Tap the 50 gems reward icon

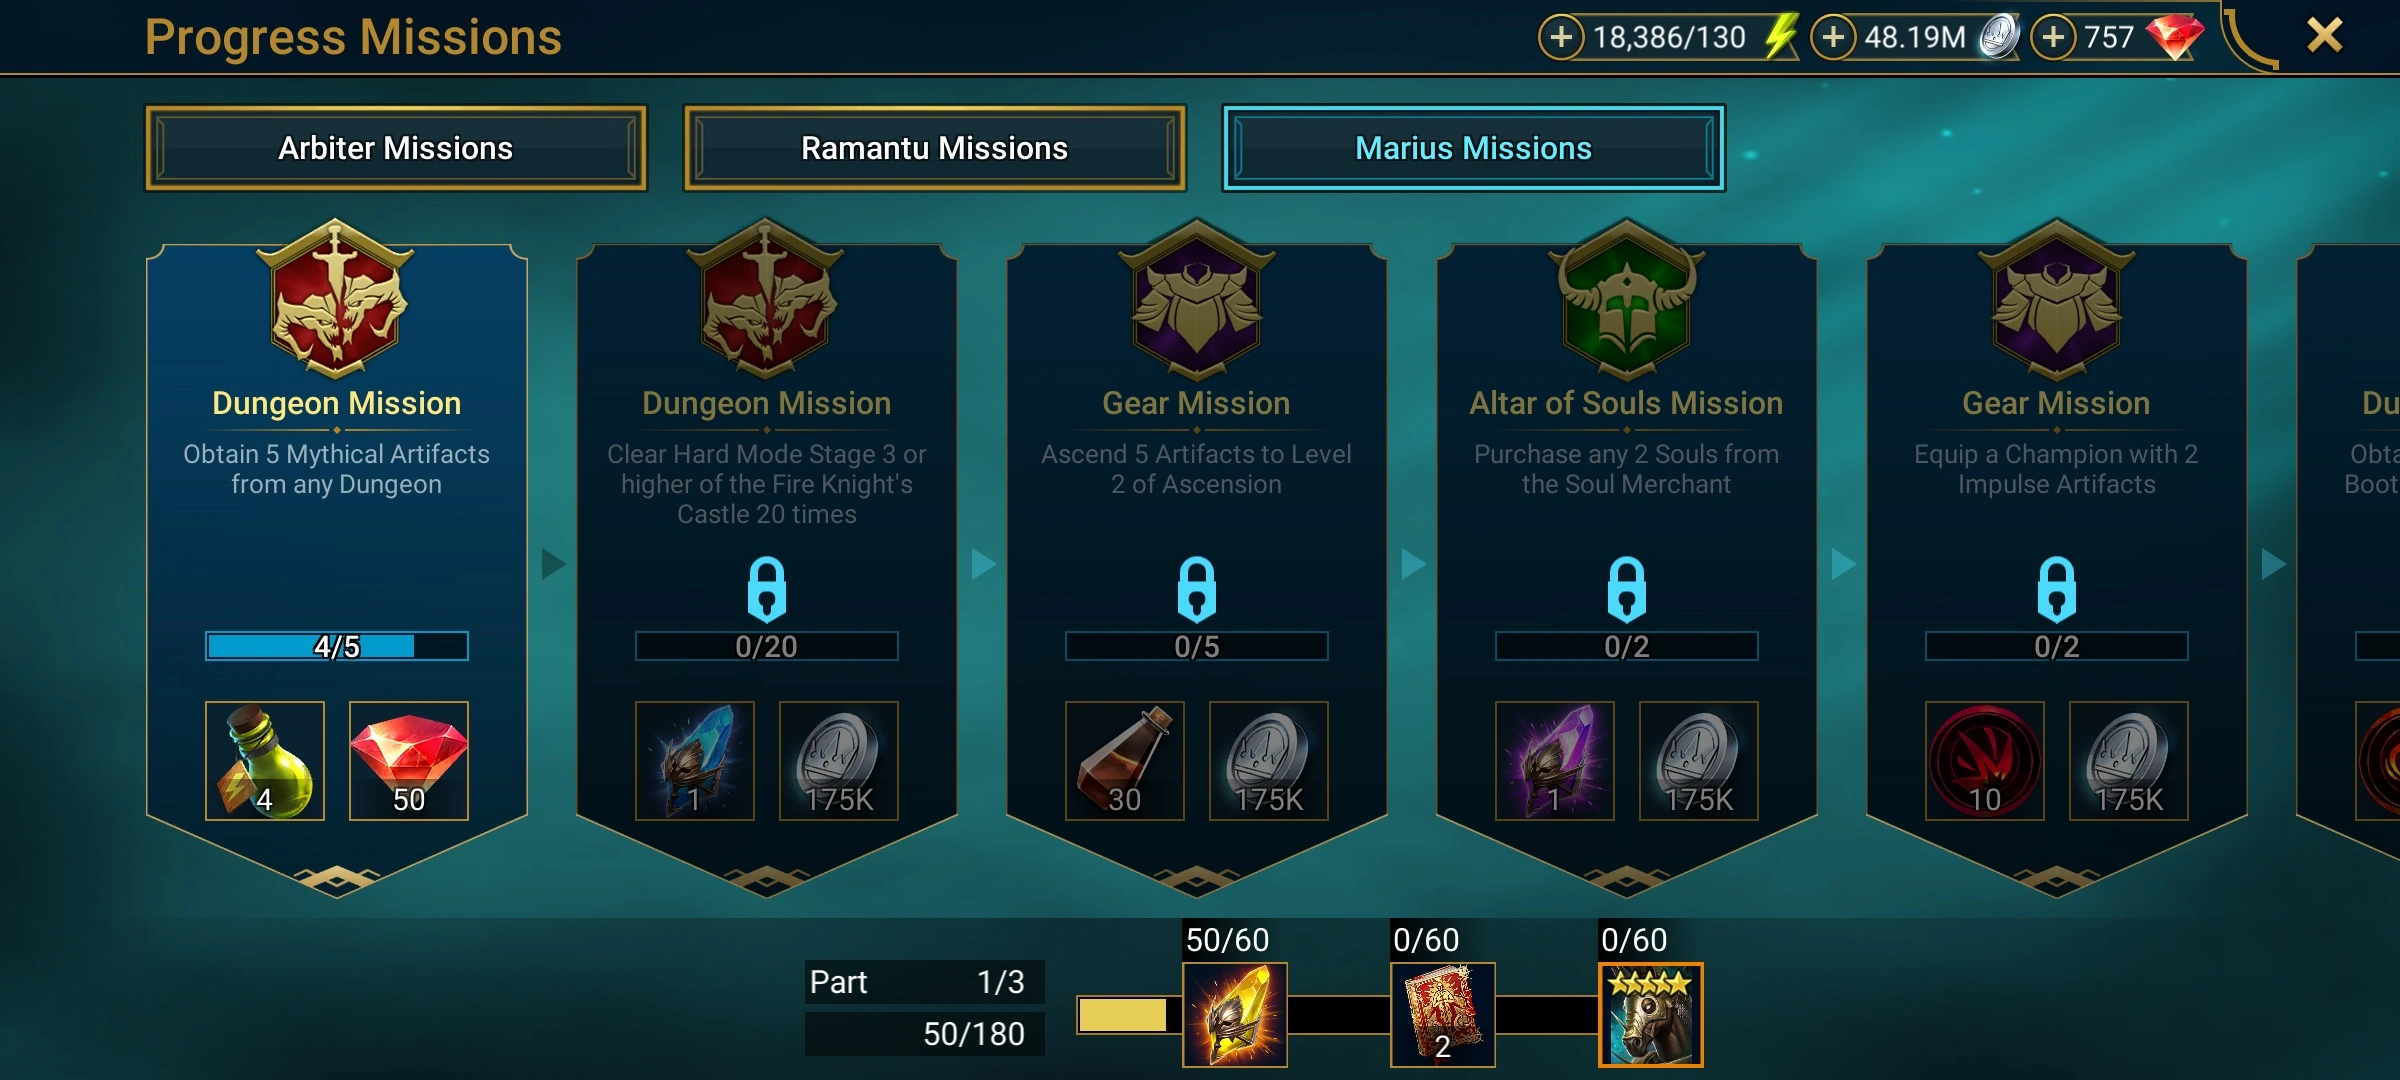(x=409, y=761)
